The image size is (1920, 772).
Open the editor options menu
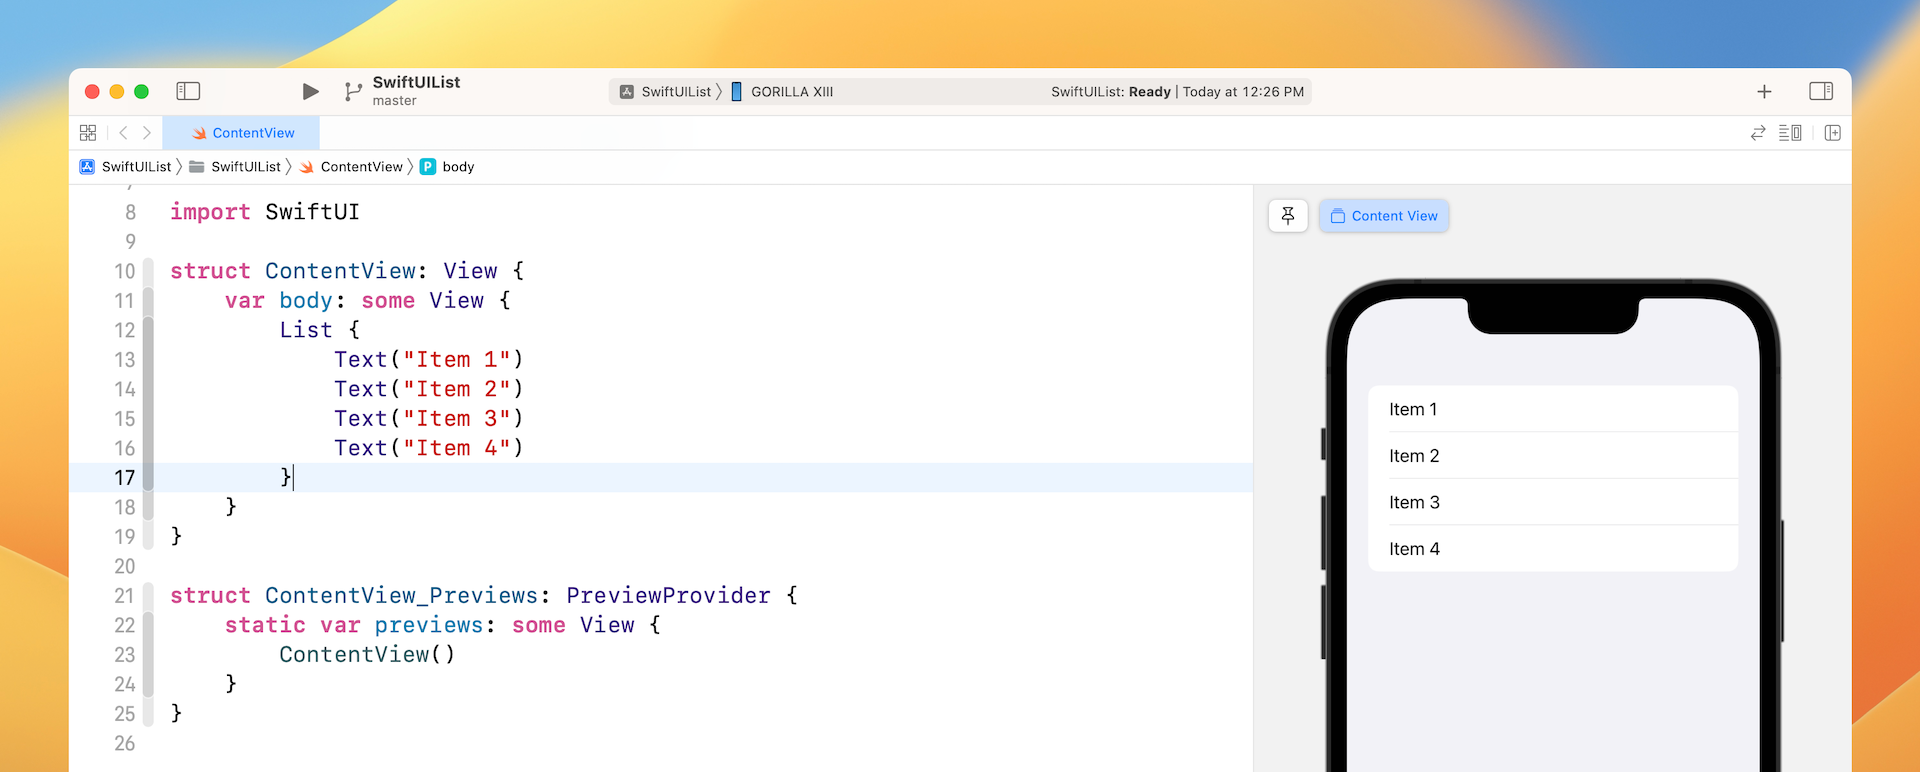tap(1789, 133)
